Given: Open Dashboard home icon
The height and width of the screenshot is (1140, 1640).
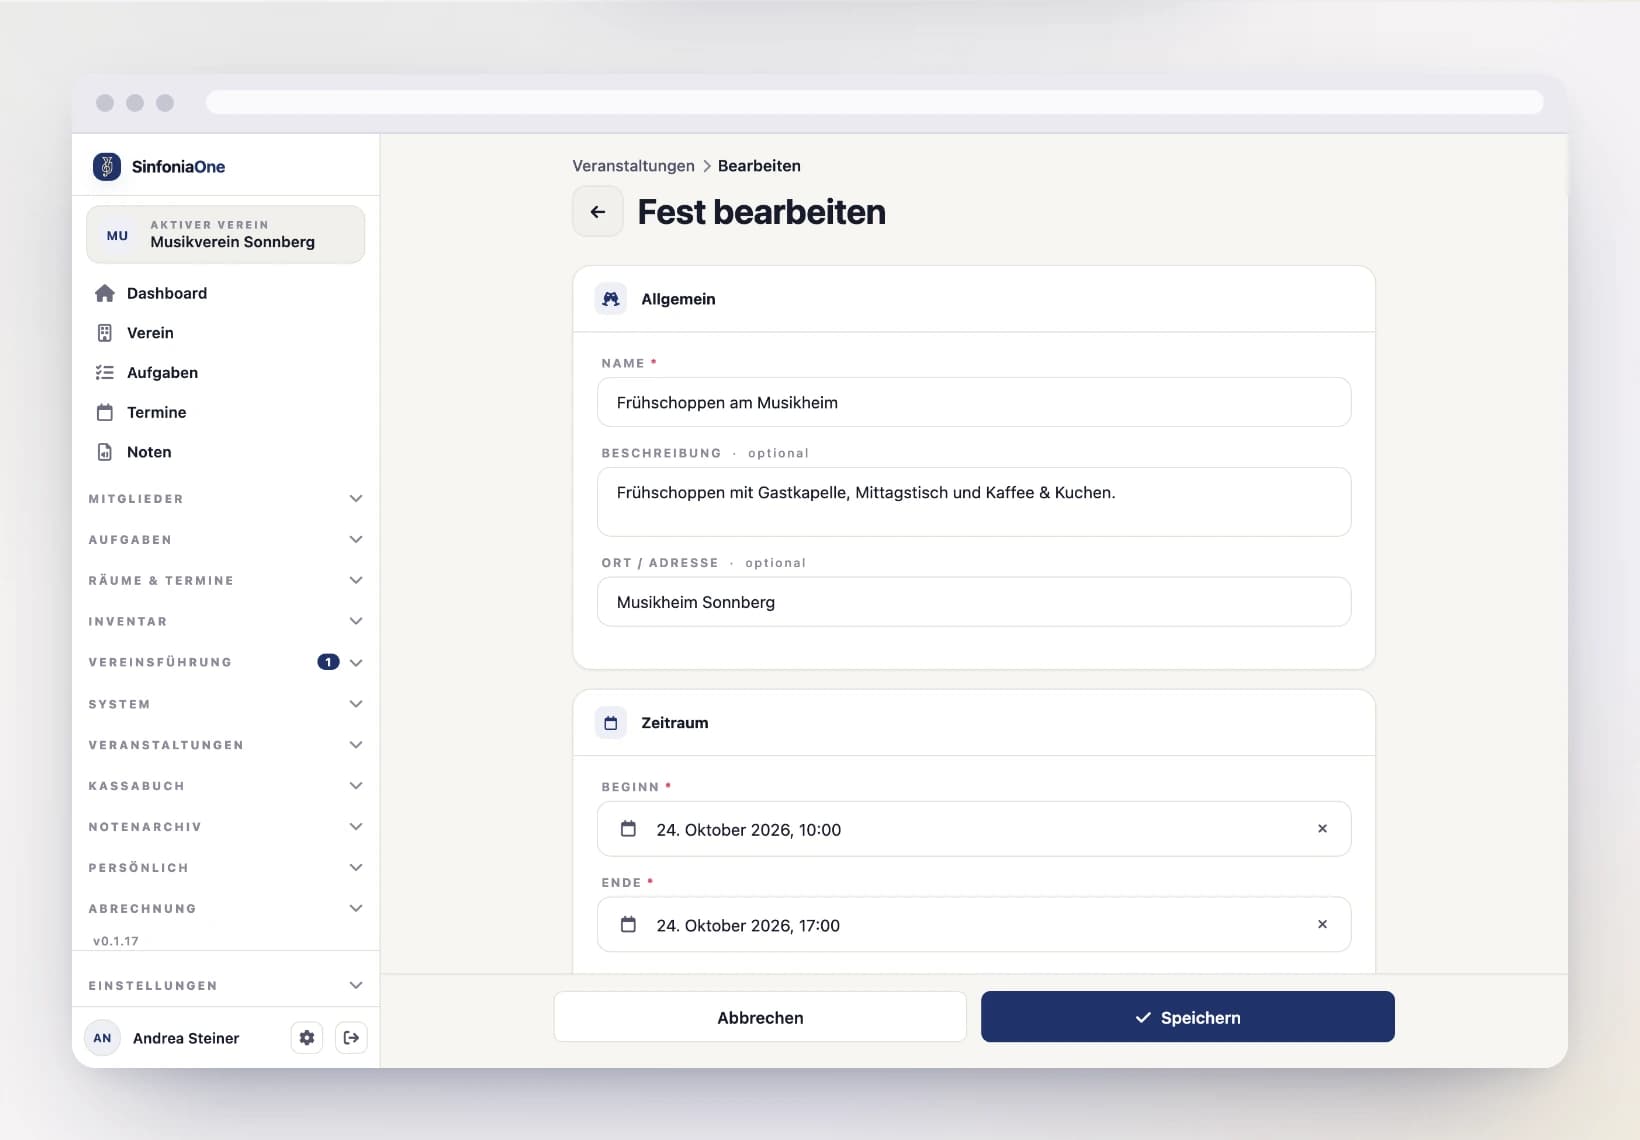Looking at the screenshot, I should [x=105, y=293].
